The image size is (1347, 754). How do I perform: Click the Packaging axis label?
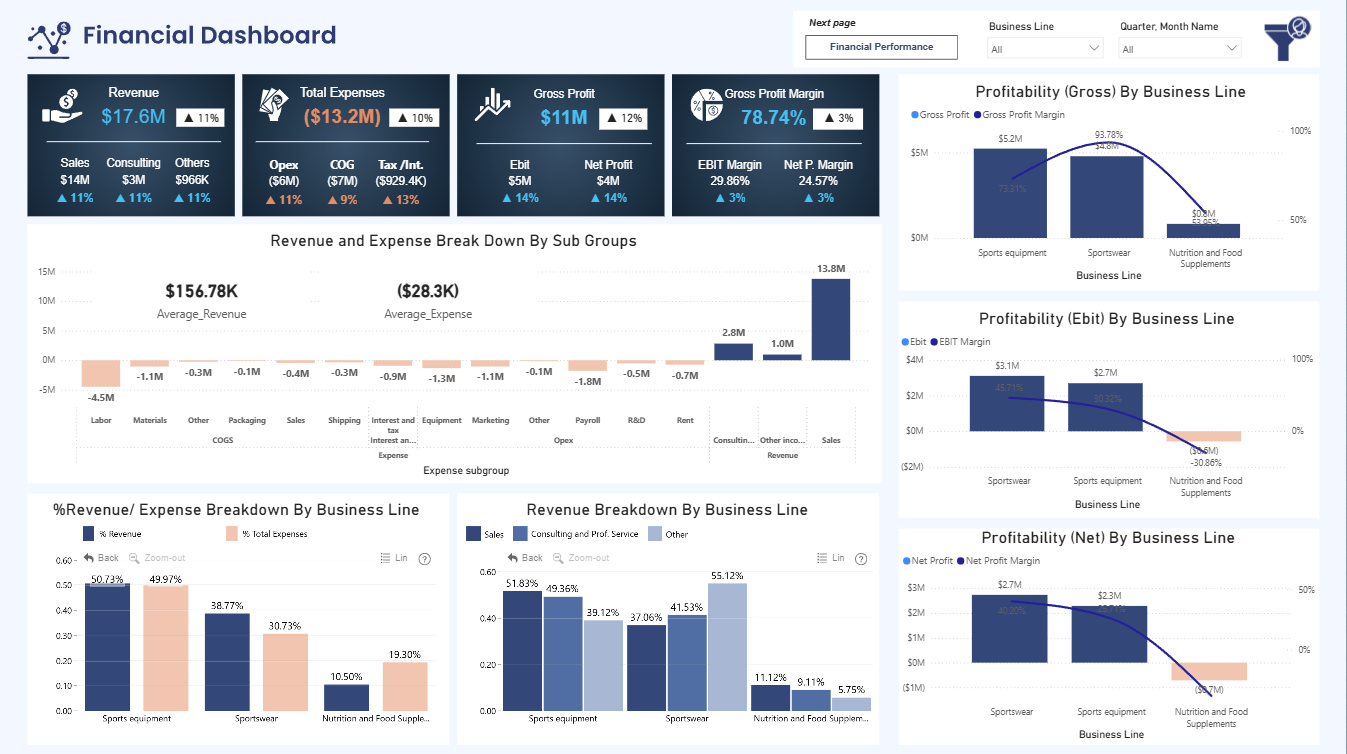247,421
